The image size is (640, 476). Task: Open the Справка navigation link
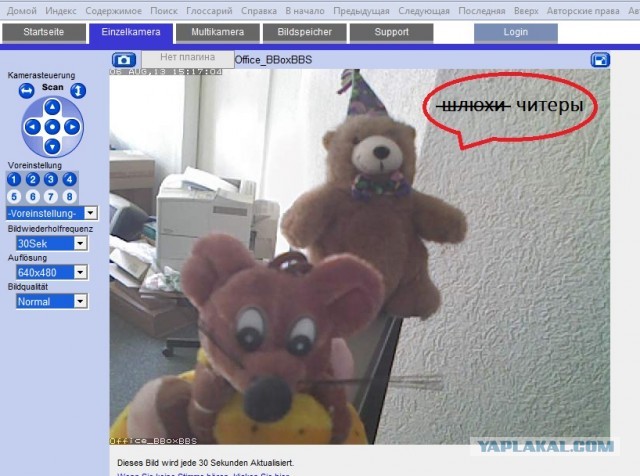[x=259, y=11]
